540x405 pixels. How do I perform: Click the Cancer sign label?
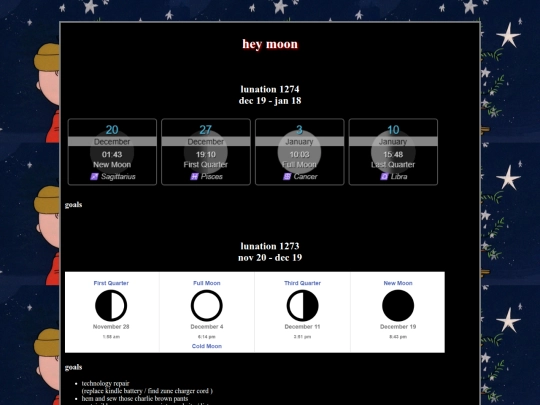click(x=305, y=177)
